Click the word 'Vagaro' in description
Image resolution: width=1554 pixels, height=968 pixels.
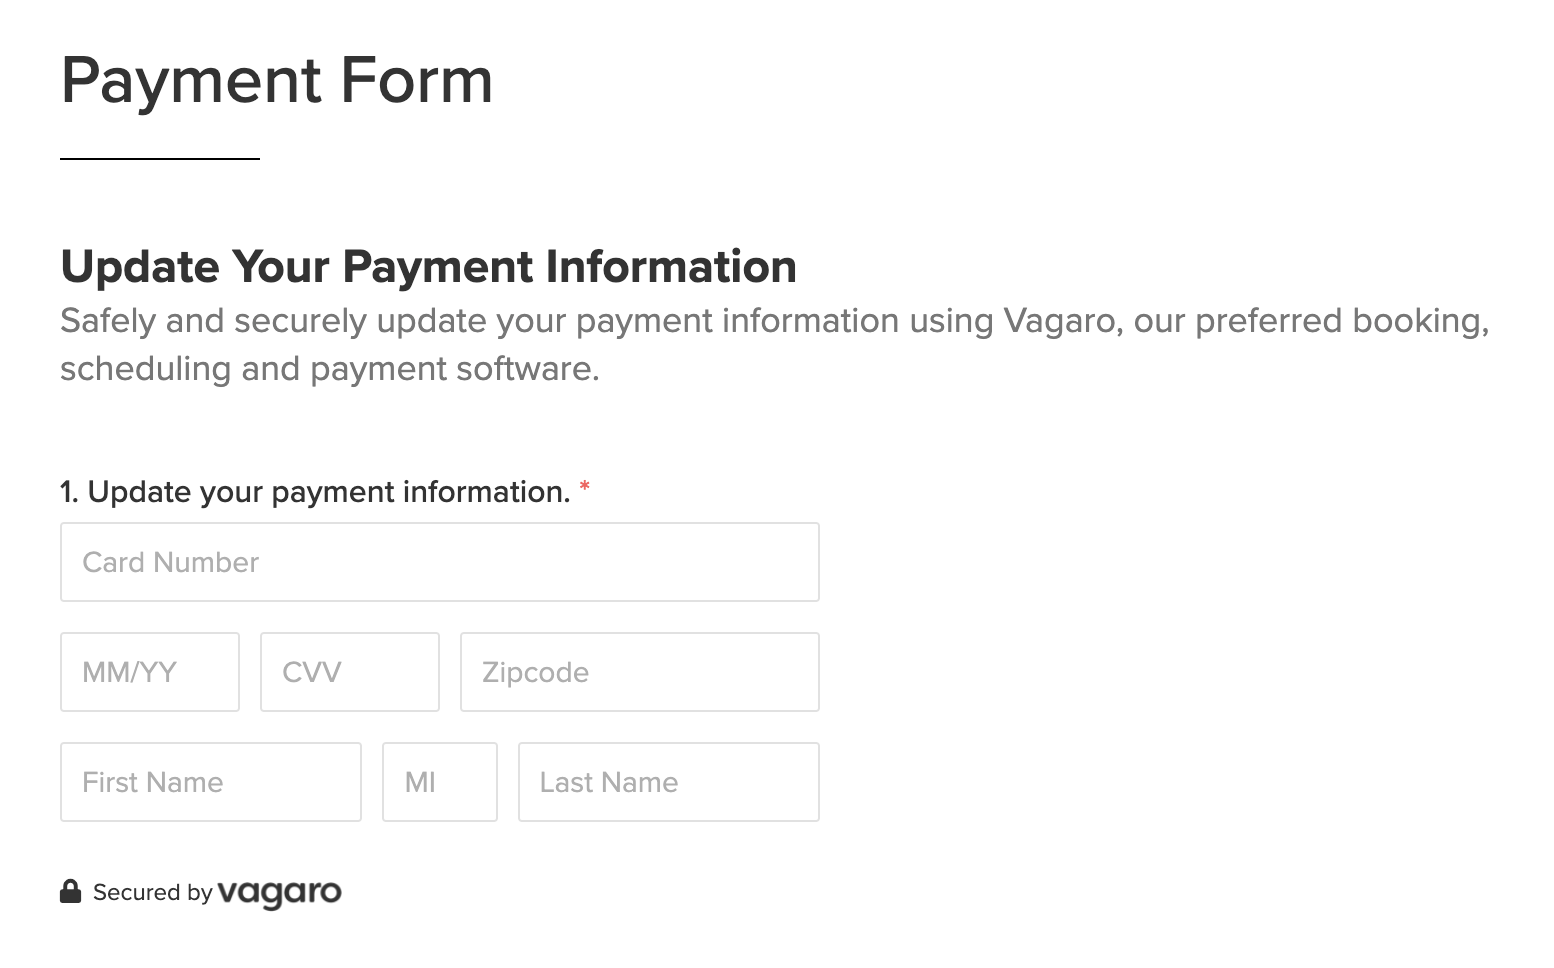1060,321
